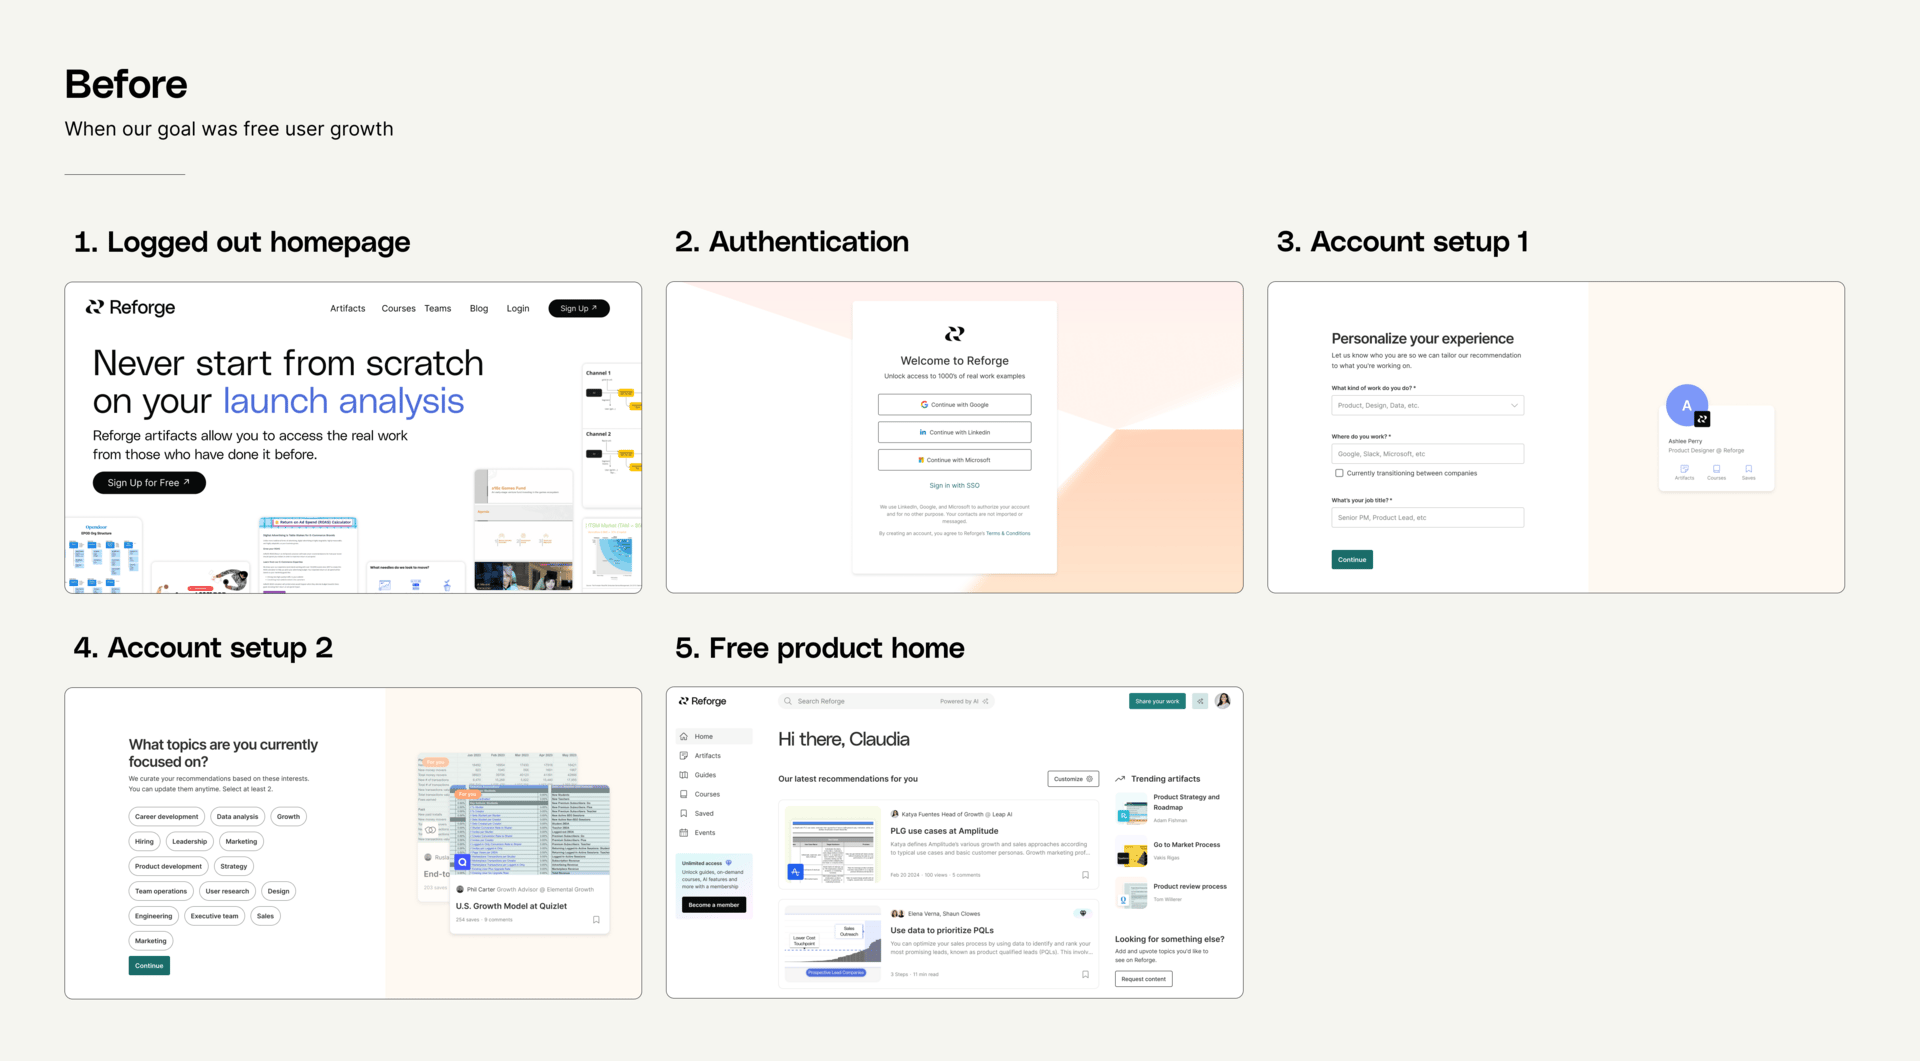Select the Strategy topic chip
This screenshot has width=1920, height=1061.
click(234, 867)
